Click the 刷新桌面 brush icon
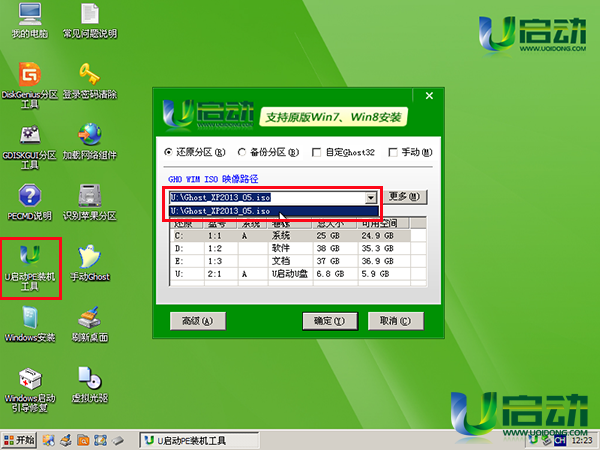The width and height of the screenshot is (600, 450). (90, 324)
